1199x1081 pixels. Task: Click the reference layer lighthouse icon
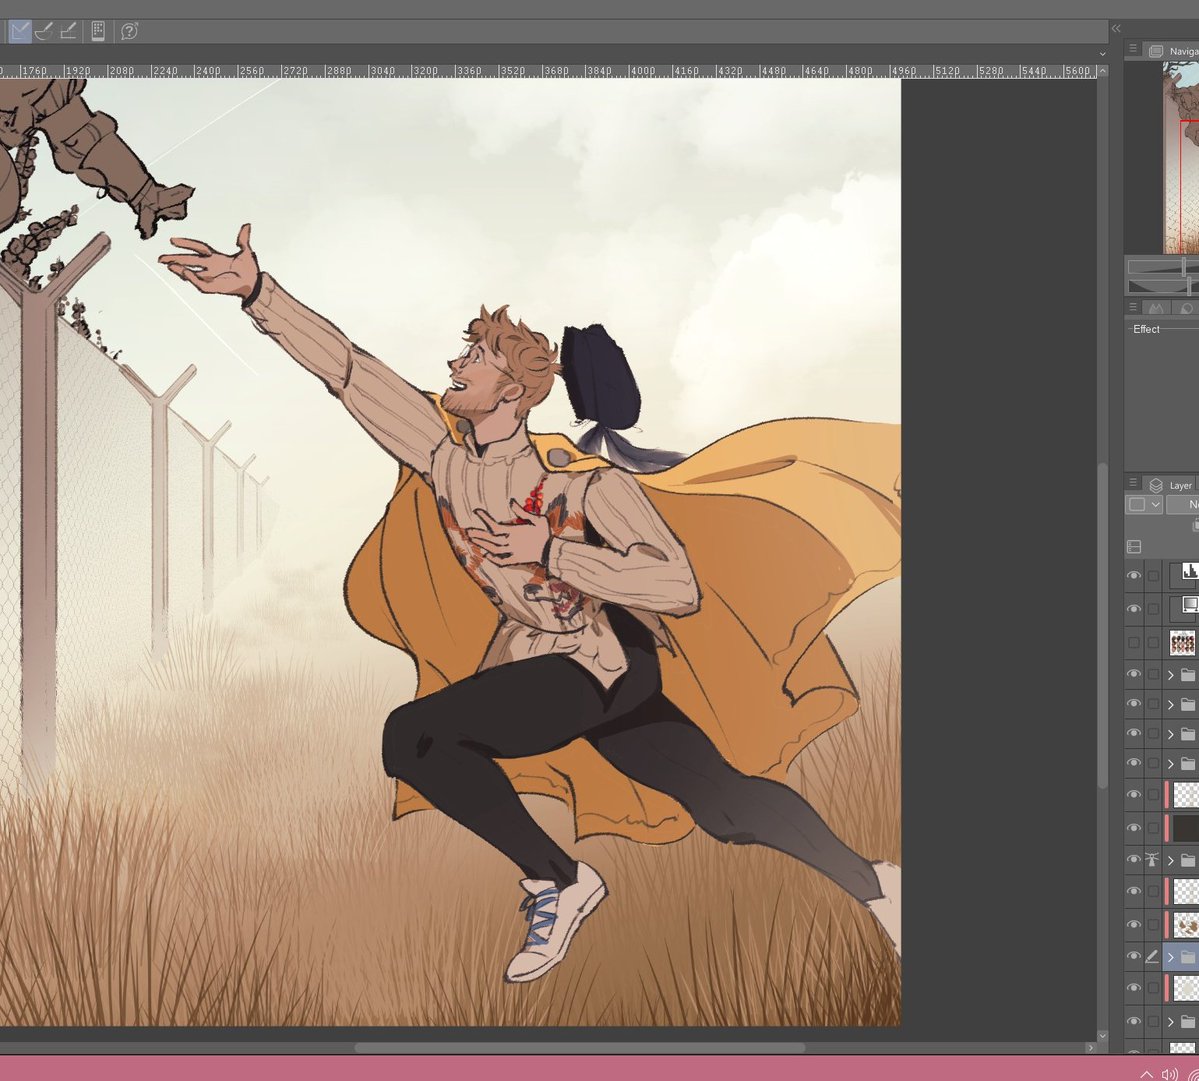(x=1152, y=859)
